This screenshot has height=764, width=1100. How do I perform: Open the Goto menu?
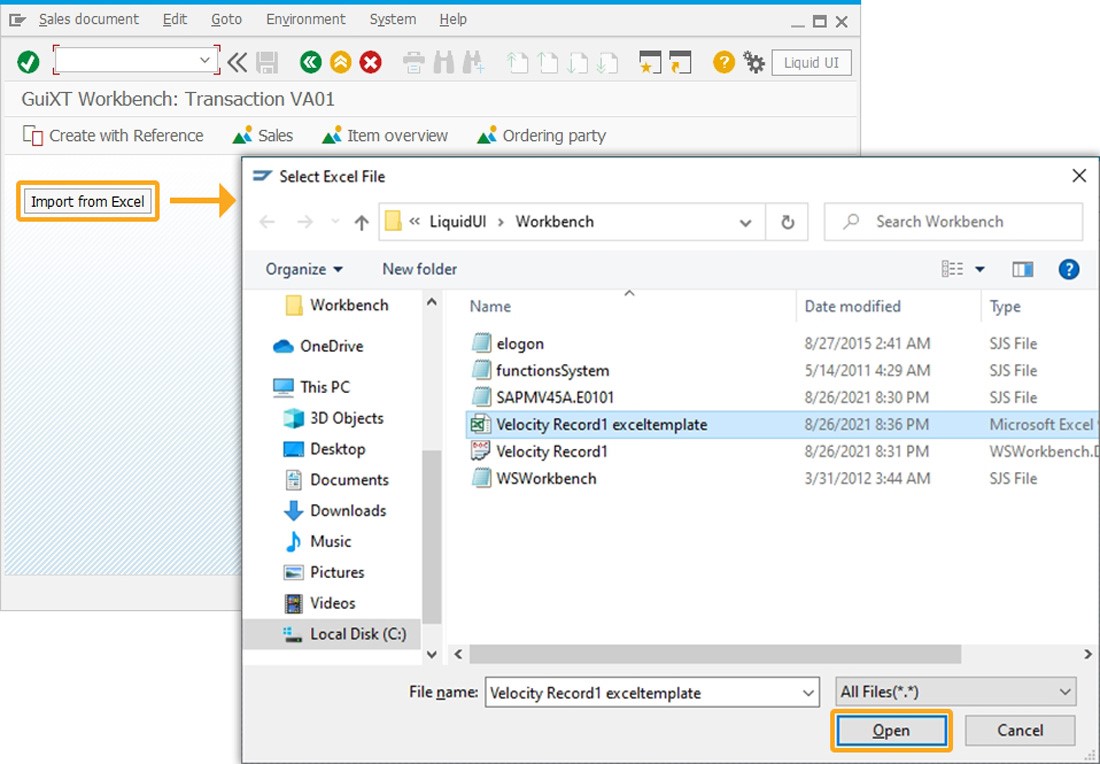(x=226, y=20)
